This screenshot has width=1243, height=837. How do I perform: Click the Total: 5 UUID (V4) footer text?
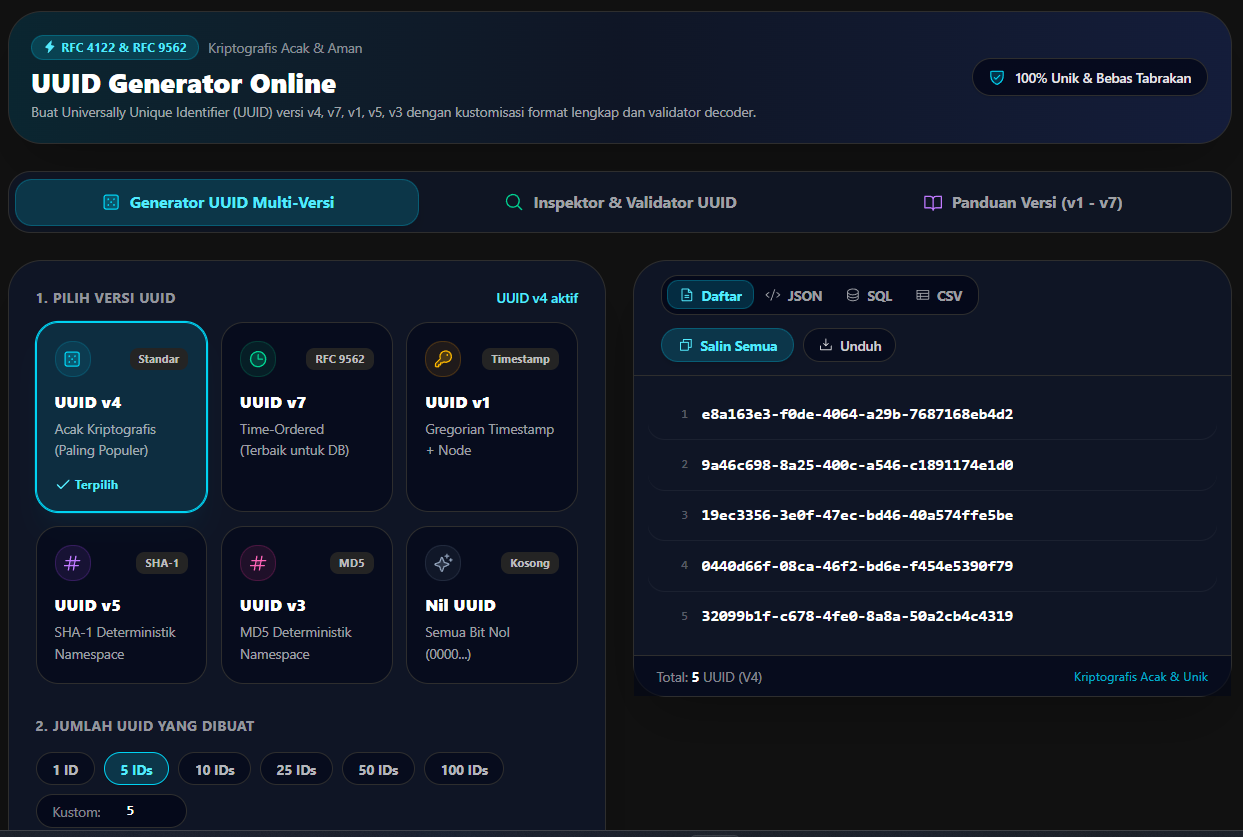(x=709, y=677)
